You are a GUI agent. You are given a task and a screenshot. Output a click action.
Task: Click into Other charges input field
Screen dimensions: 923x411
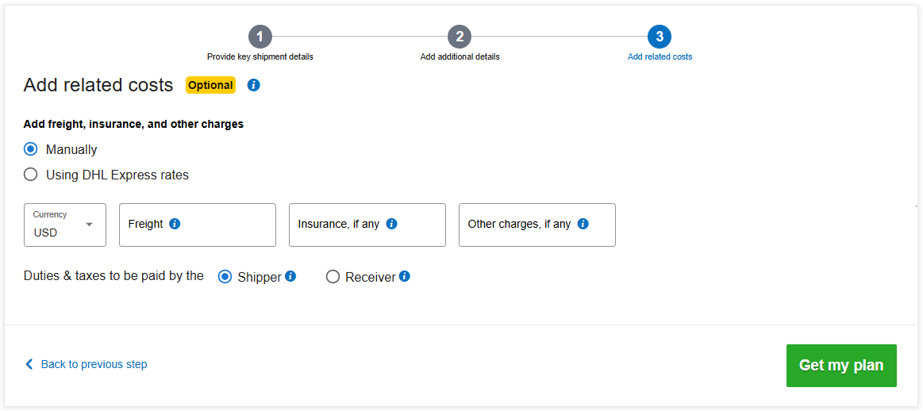coord(537,225)
